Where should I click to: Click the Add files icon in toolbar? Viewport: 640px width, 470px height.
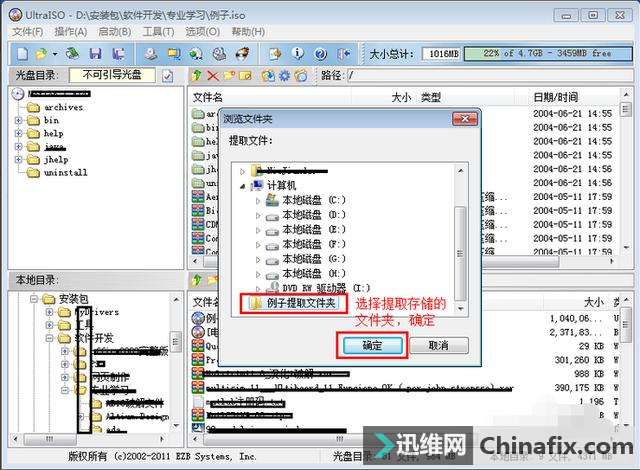(276, 53)
